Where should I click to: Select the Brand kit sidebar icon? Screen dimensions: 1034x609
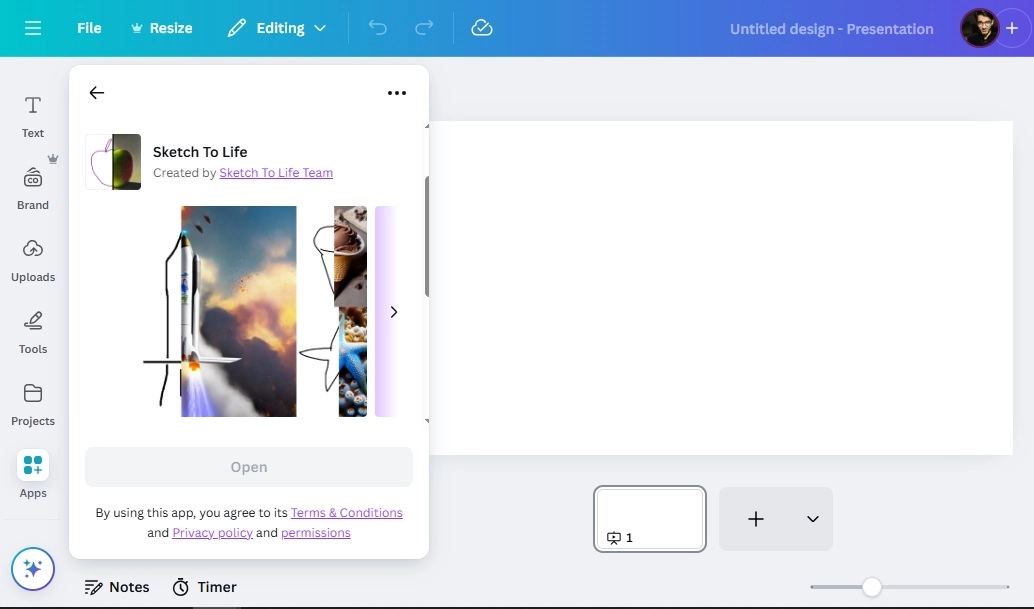[32, 185]
